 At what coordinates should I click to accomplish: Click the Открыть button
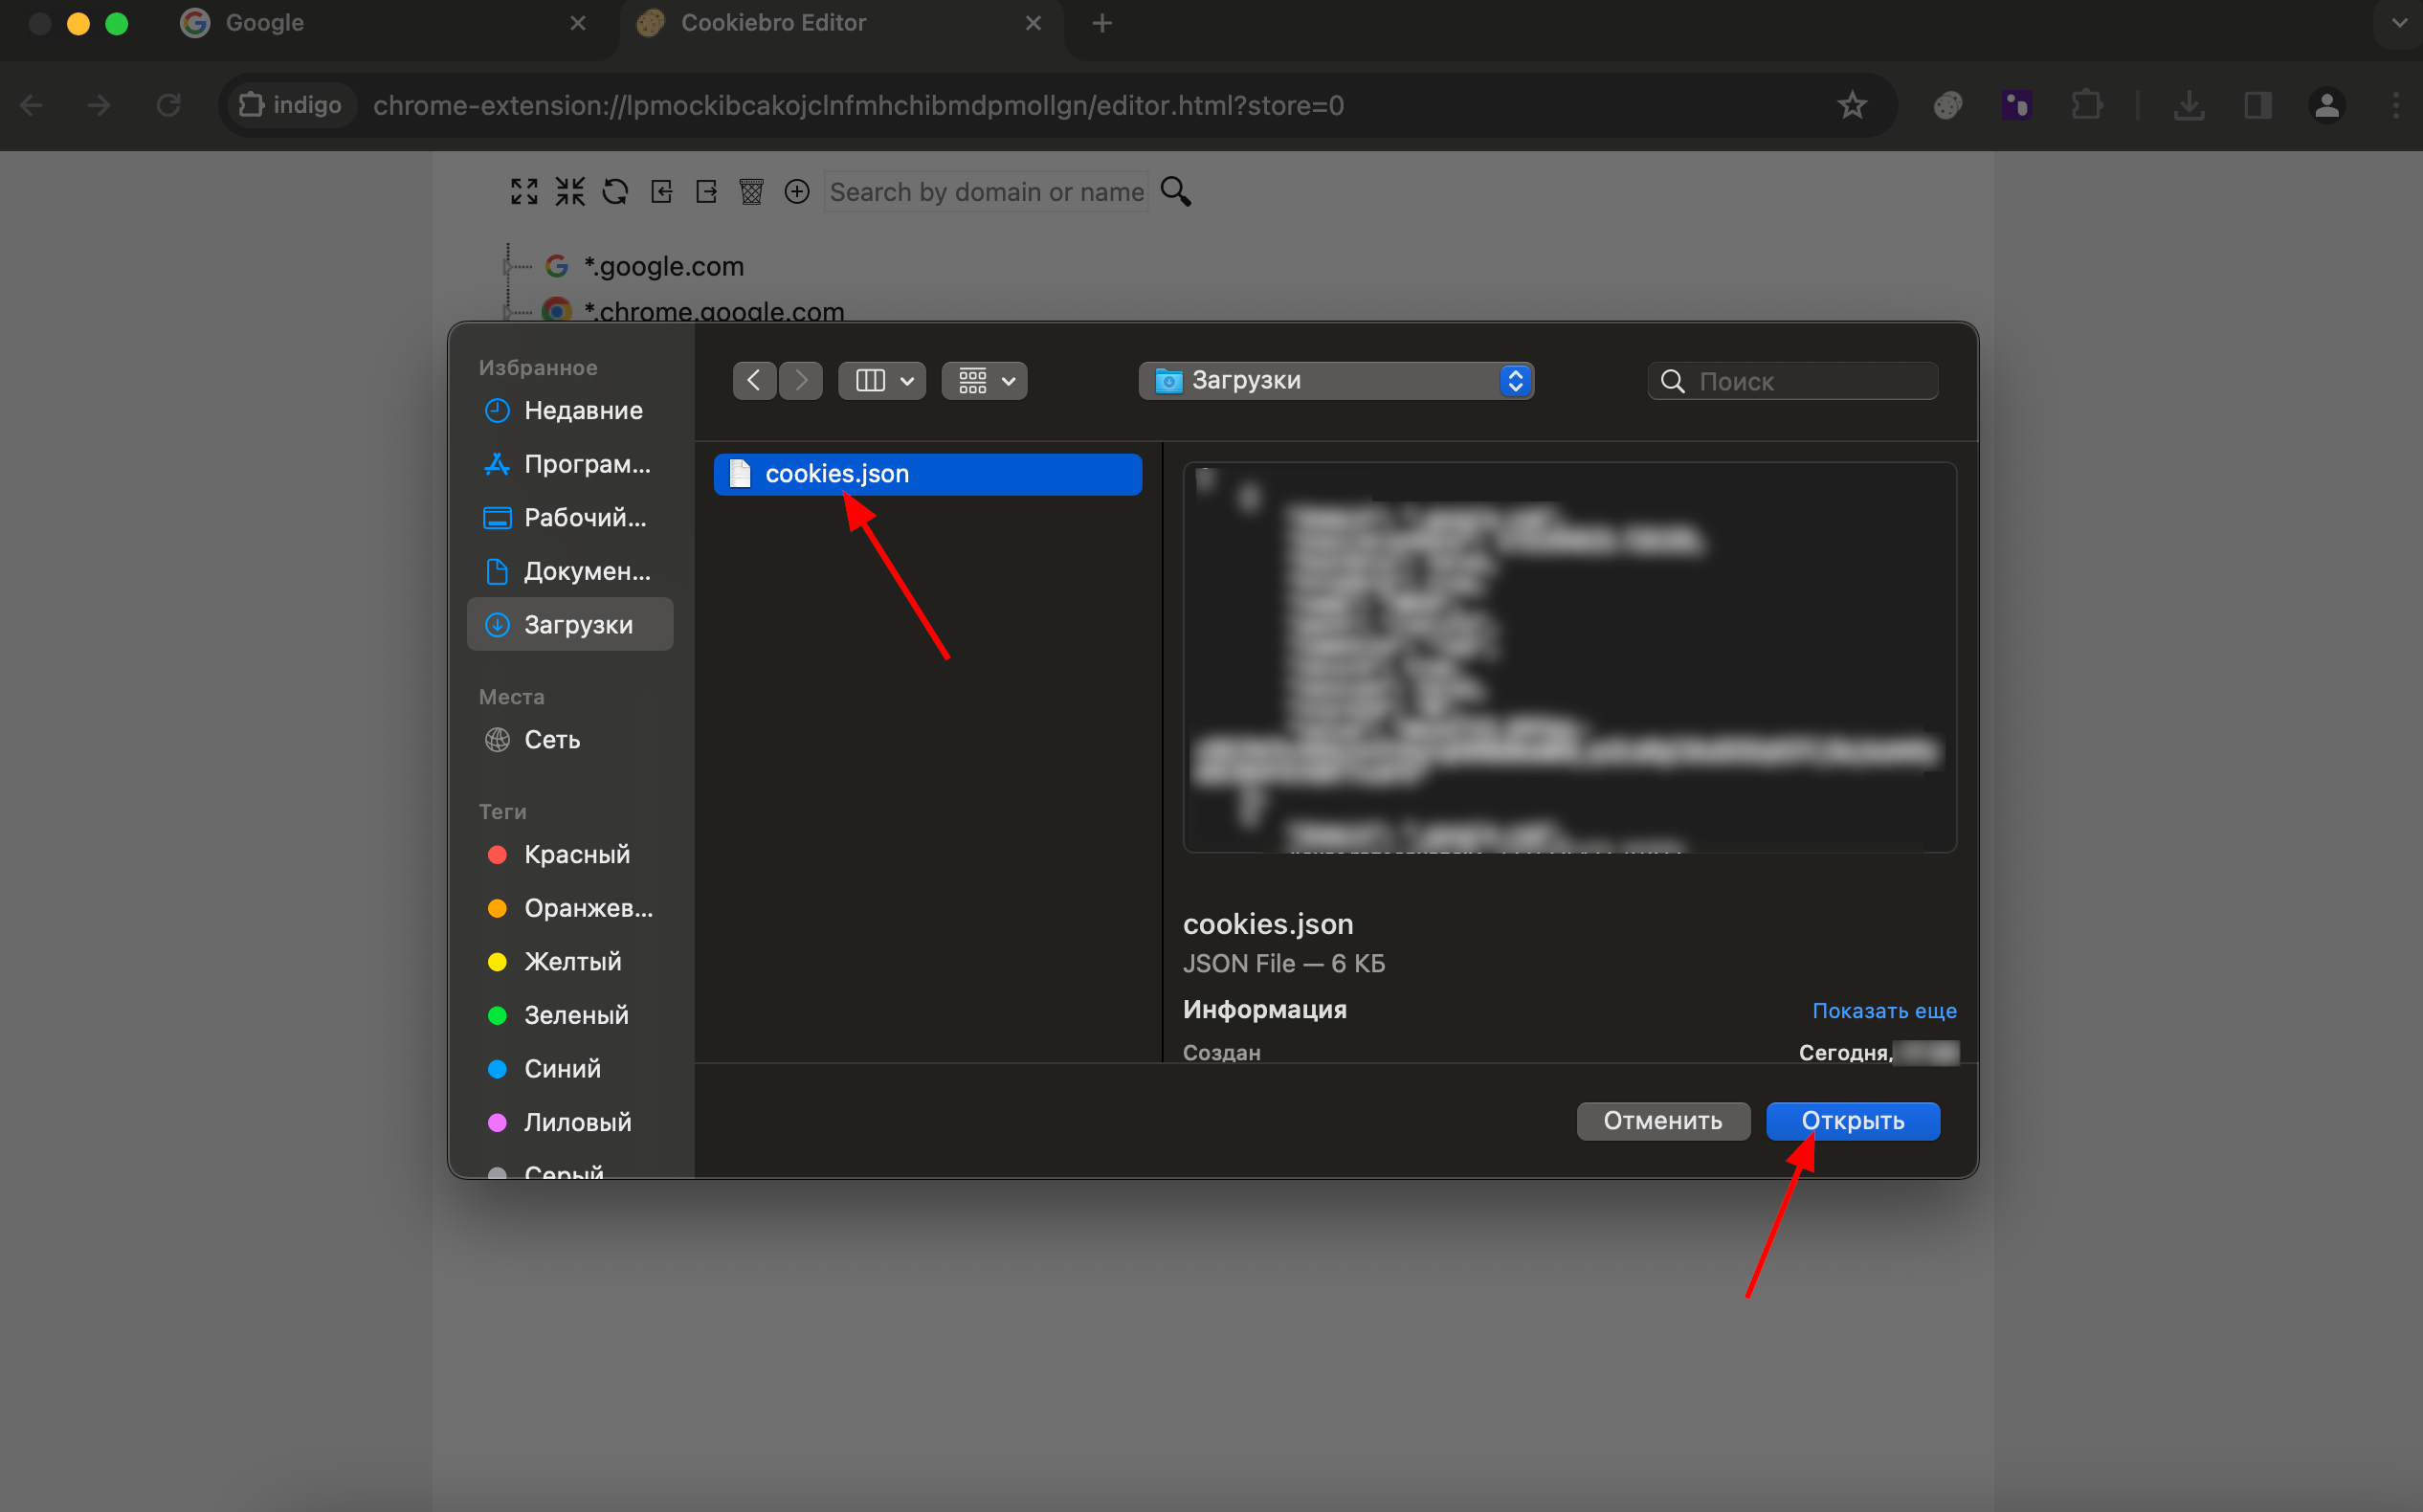tap(1852, 1121)
